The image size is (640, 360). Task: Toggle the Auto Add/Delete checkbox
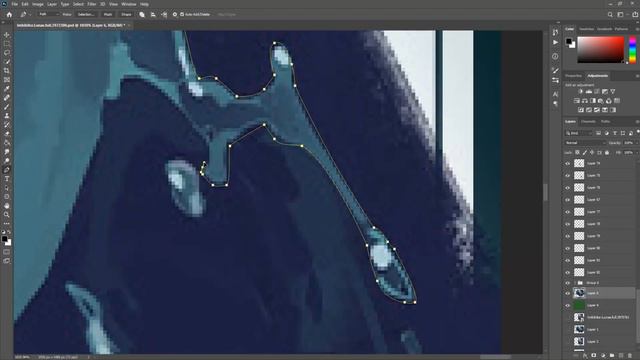click(182, 15)
